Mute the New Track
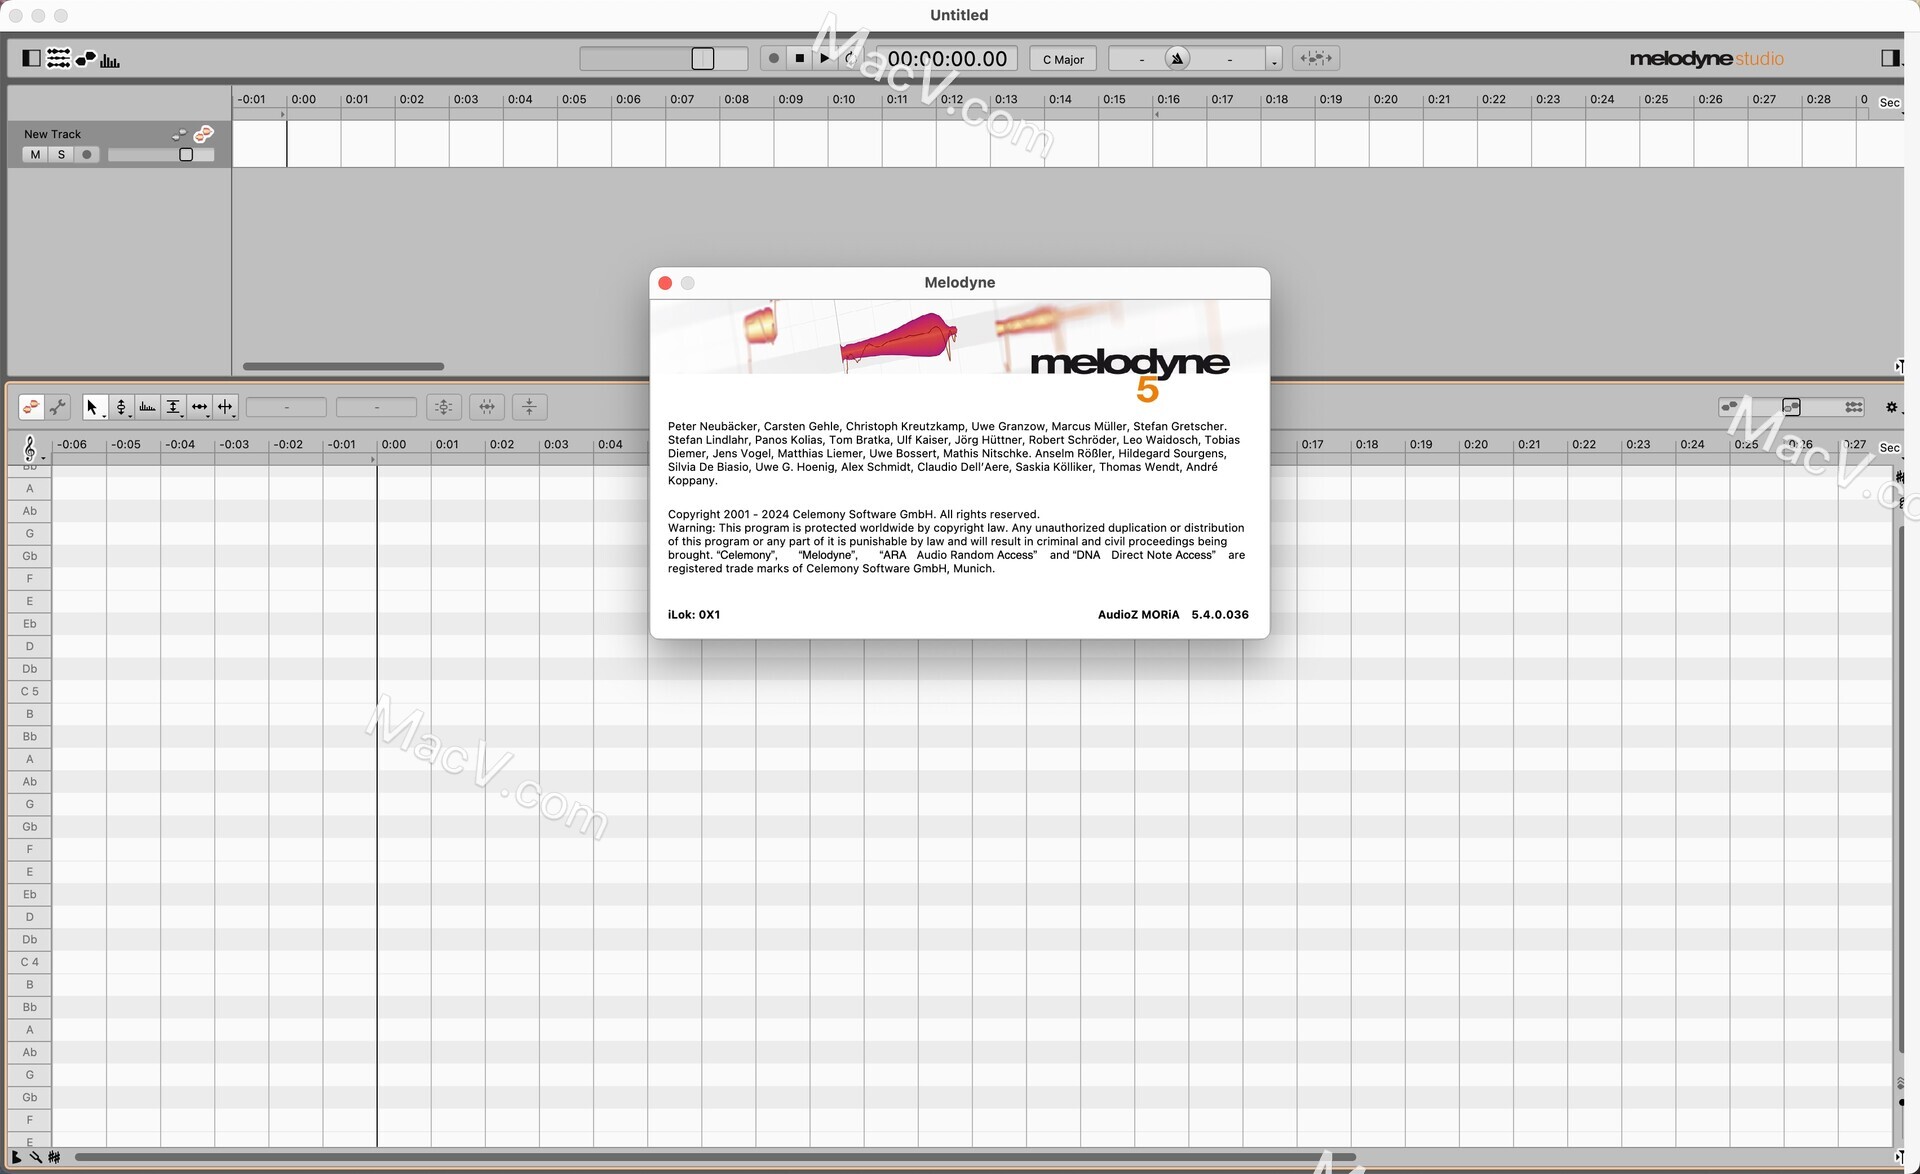The image size is (1920, 1174). click(x=35, y=155)
